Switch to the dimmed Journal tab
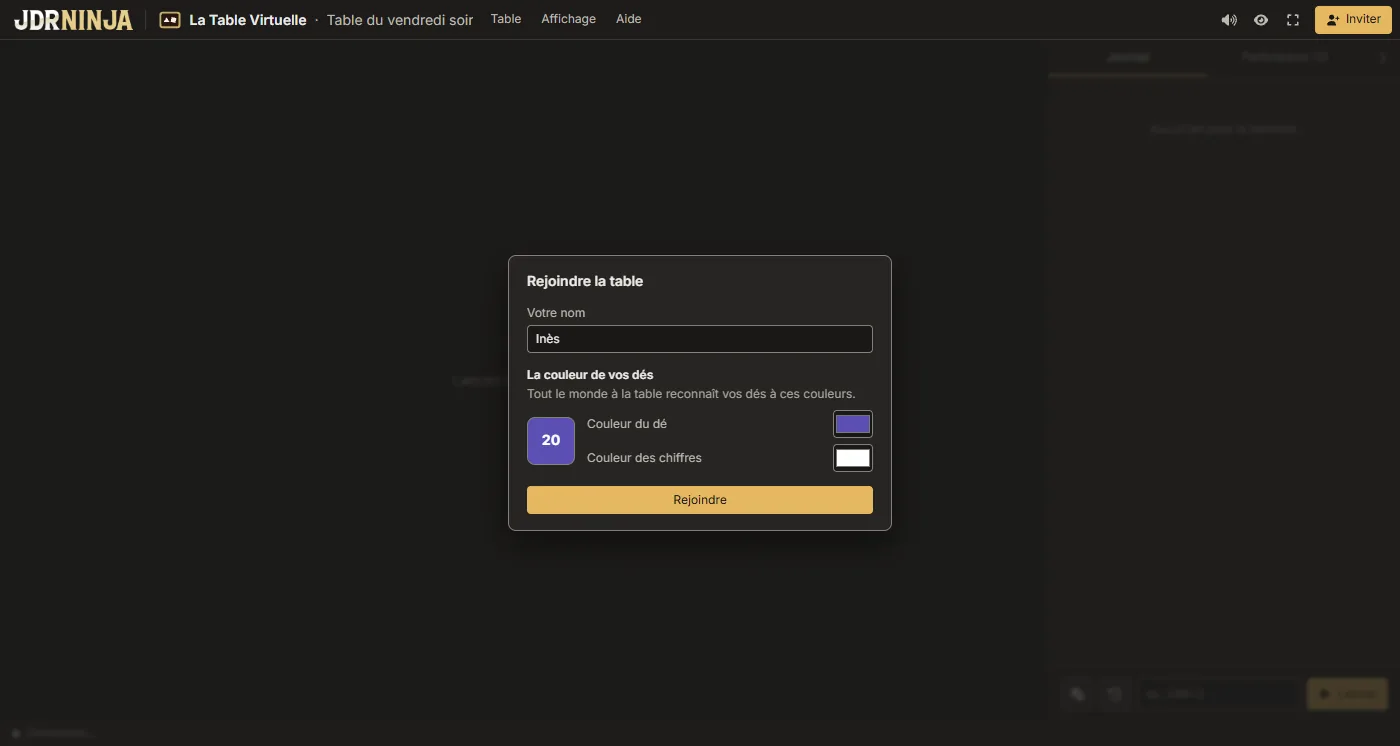1400x746 pixels. (x=1128, y=58)
